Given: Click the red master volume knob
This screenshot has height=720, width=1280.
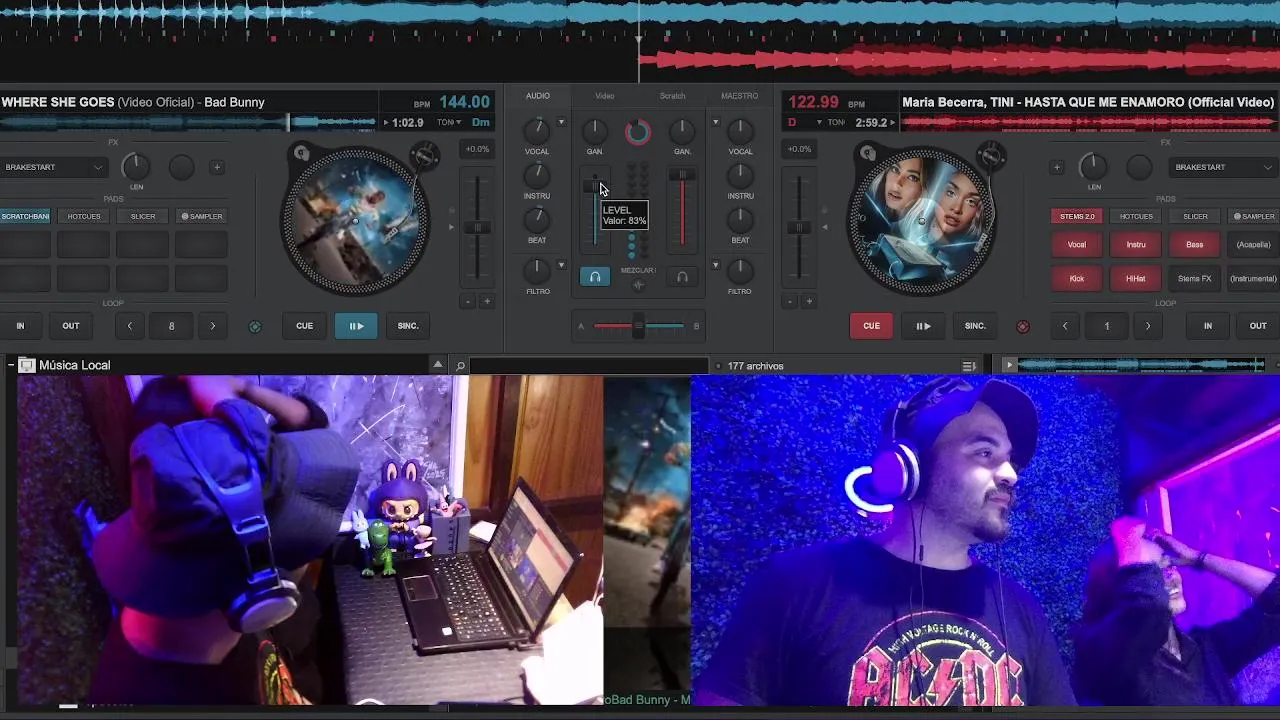Looking at the screenshot, I should 638,131.
